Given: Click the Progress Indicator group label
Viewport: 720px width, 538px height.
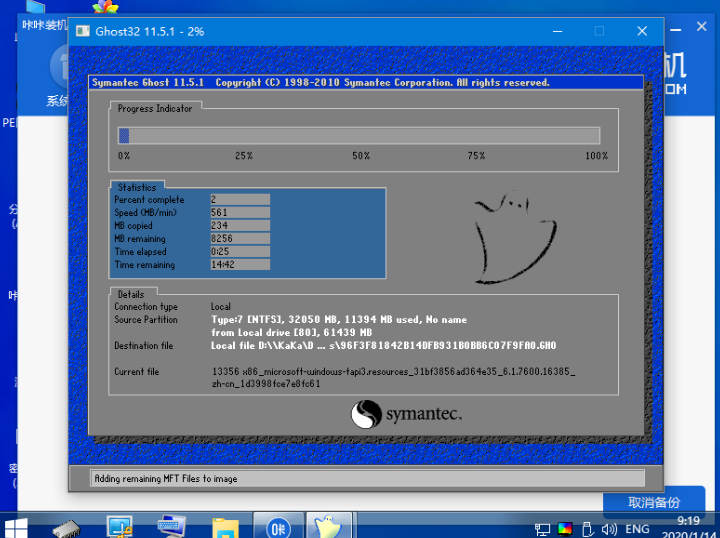Looking at the screenshot, I should point(155,108).
